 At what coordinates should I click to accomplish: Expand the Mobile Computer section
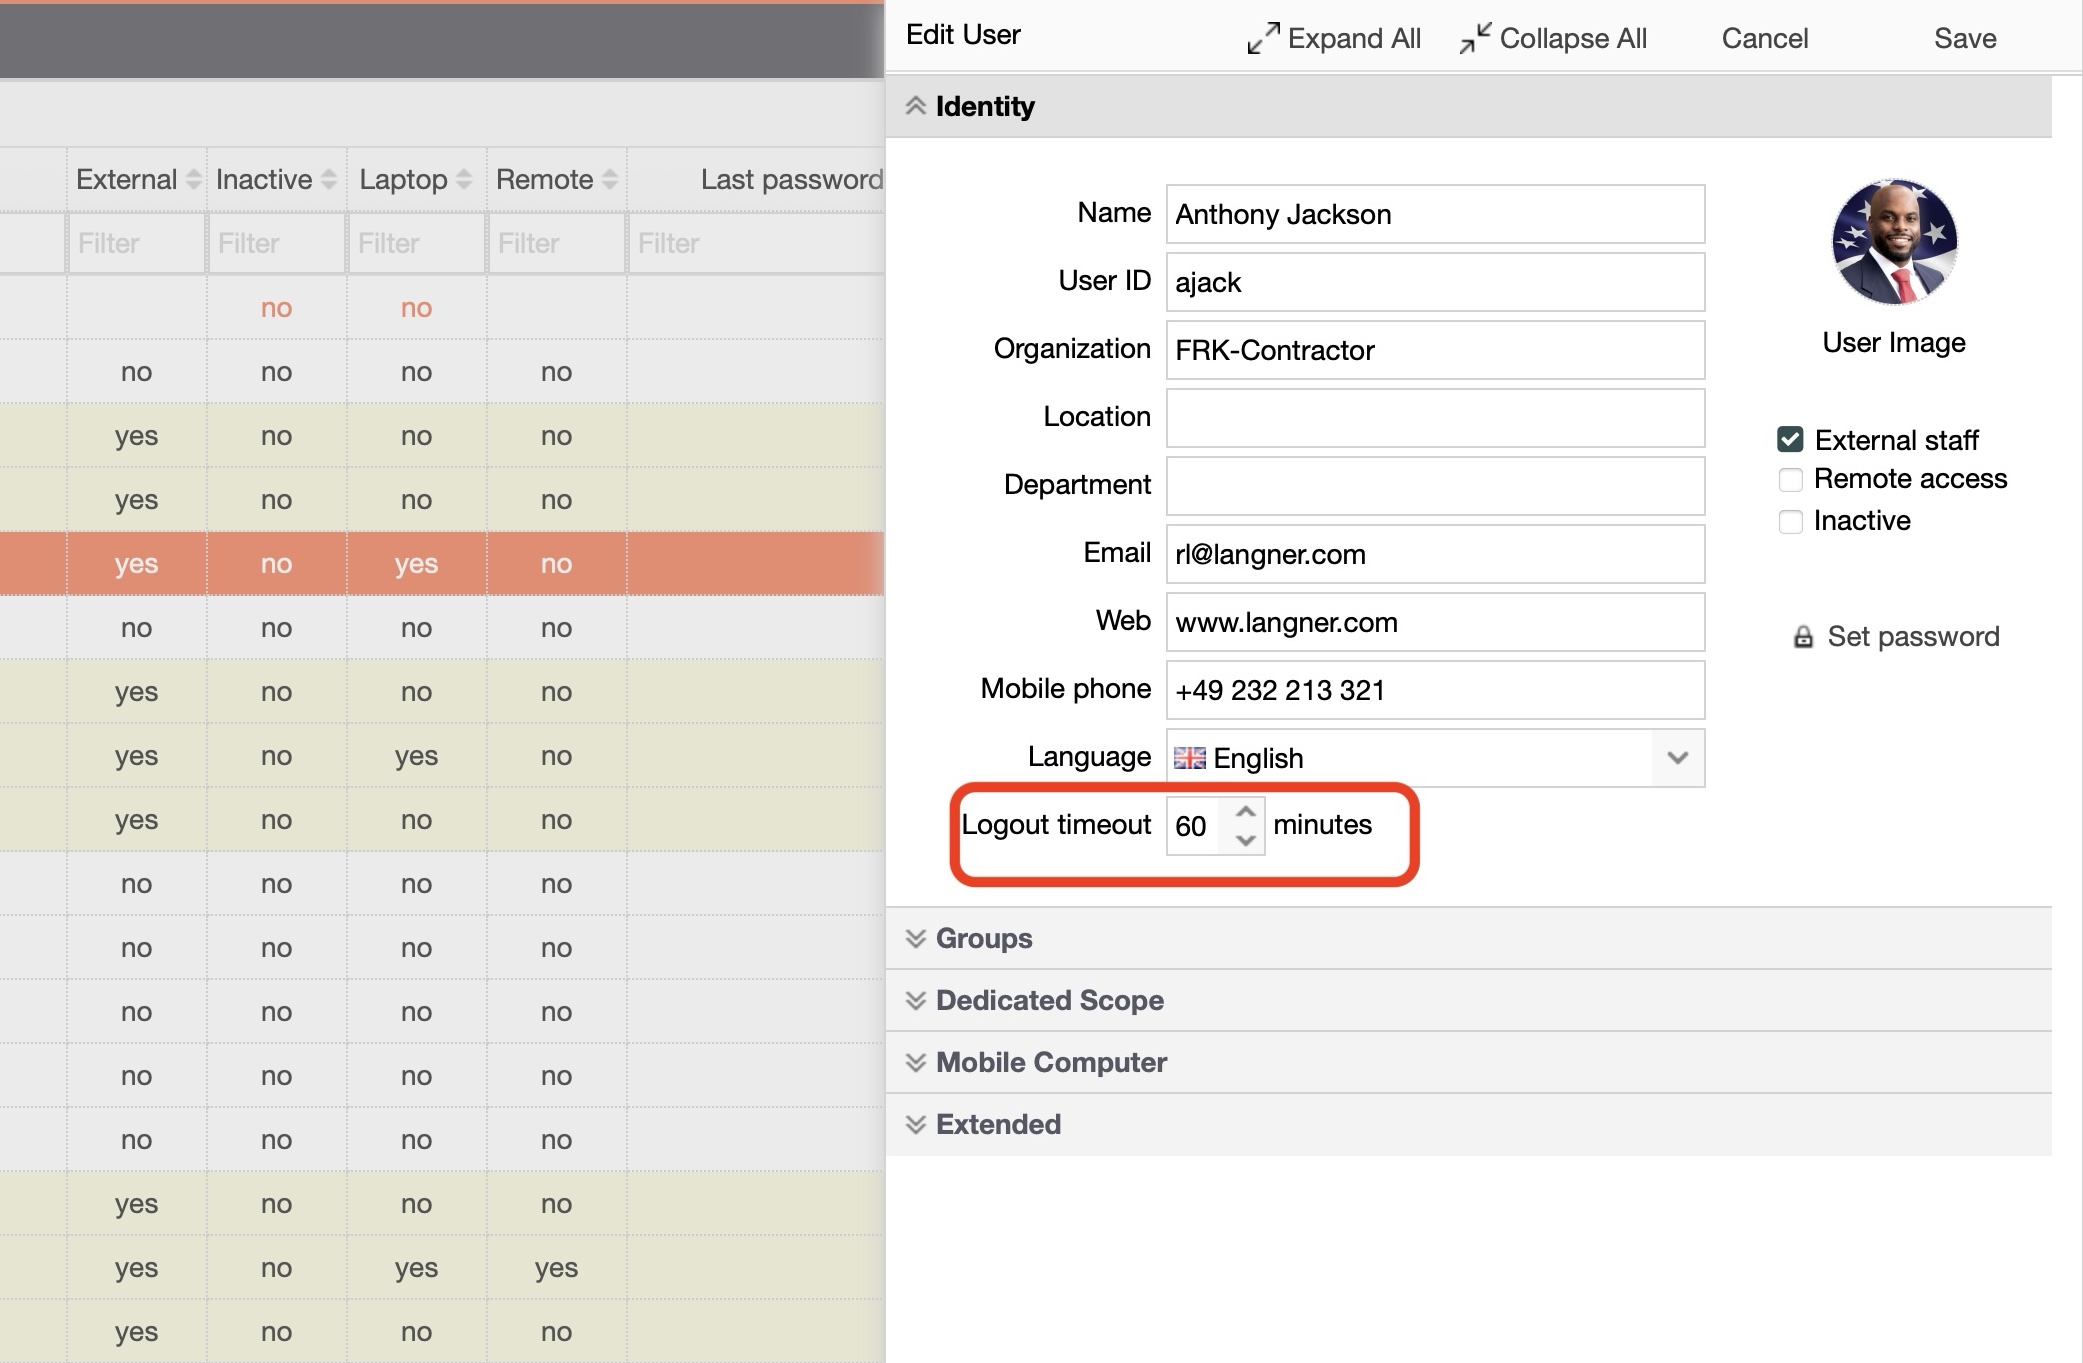click(1050, 1062)
